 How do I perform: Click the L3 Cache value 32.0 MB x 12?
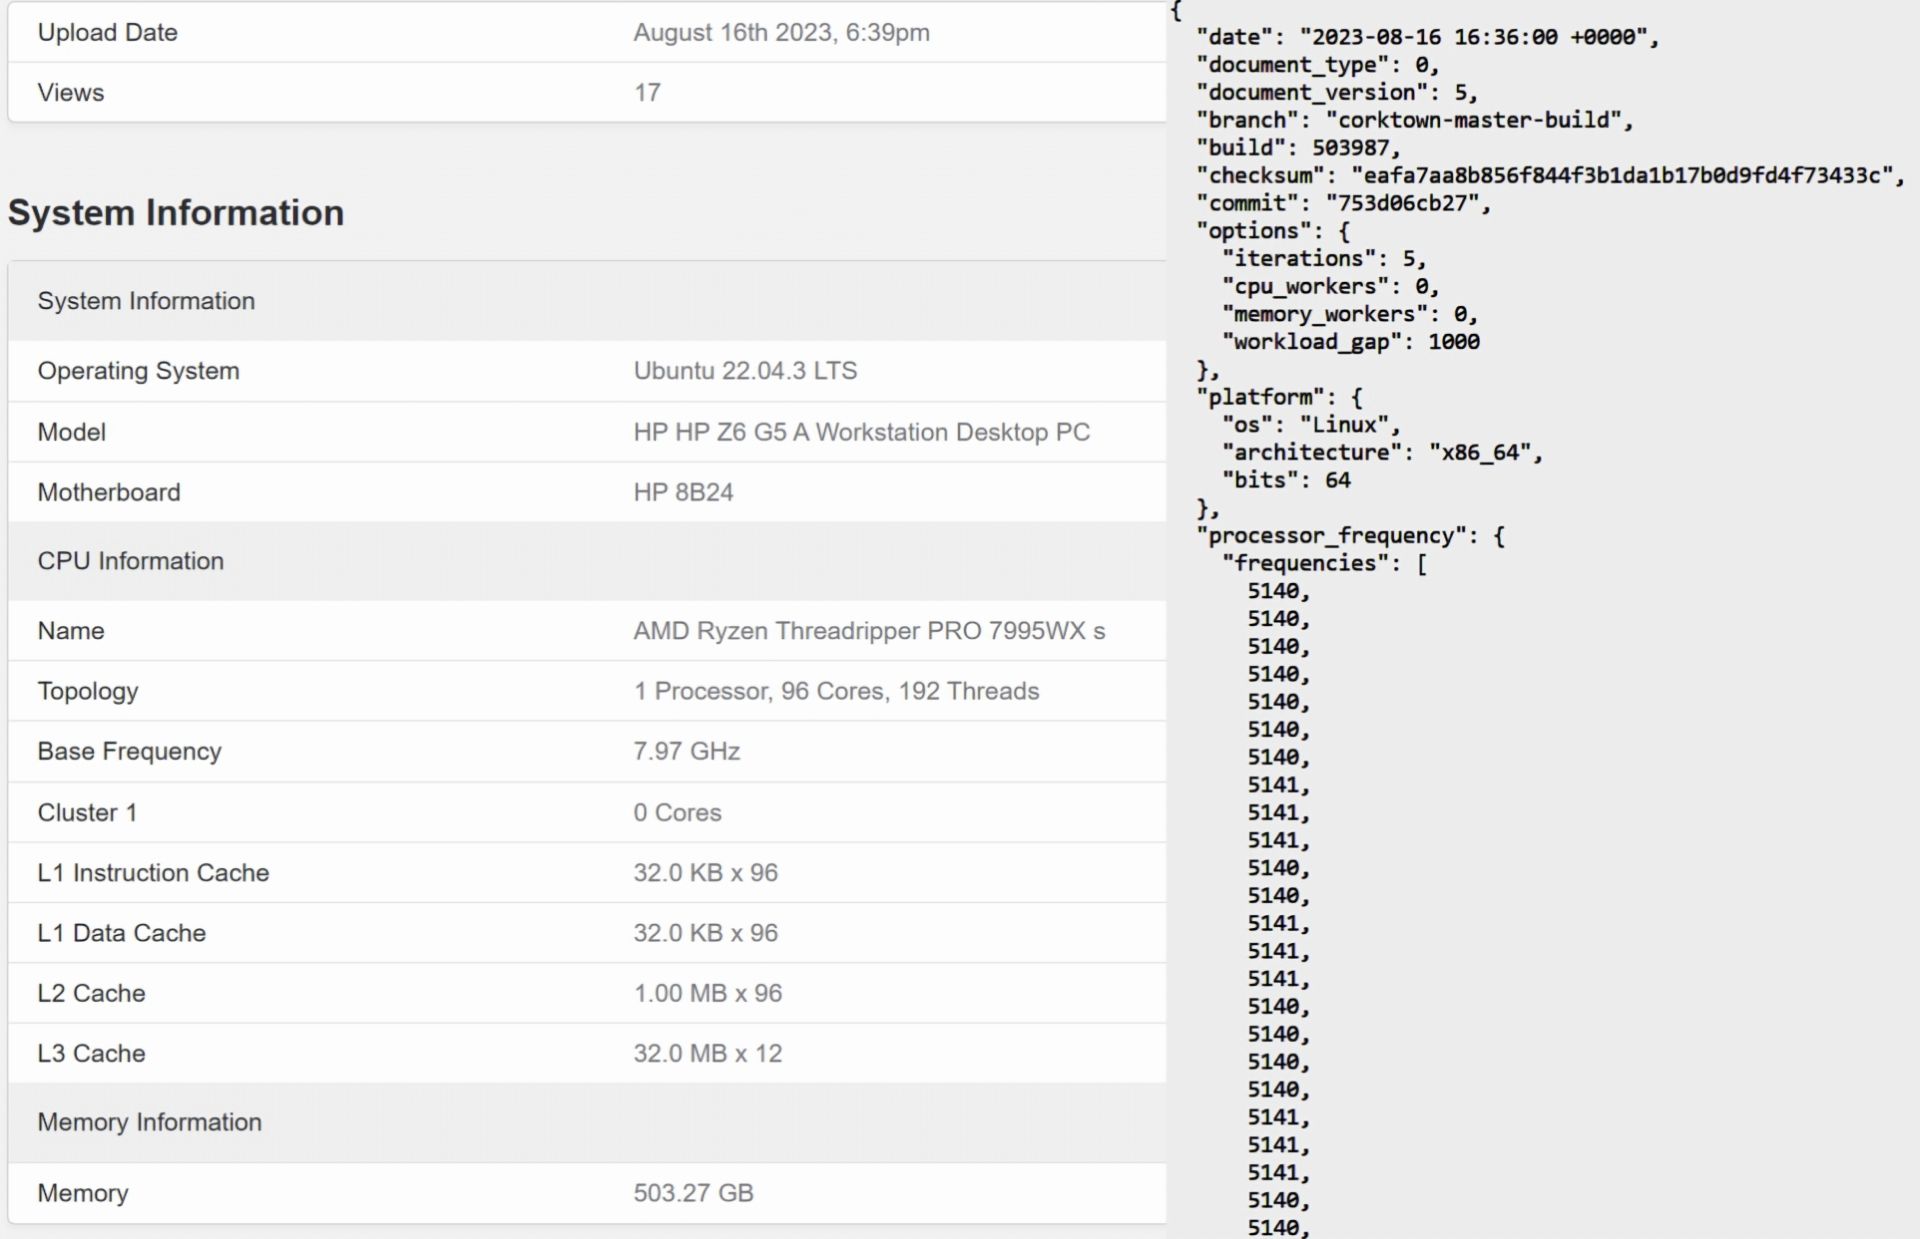707,1053
